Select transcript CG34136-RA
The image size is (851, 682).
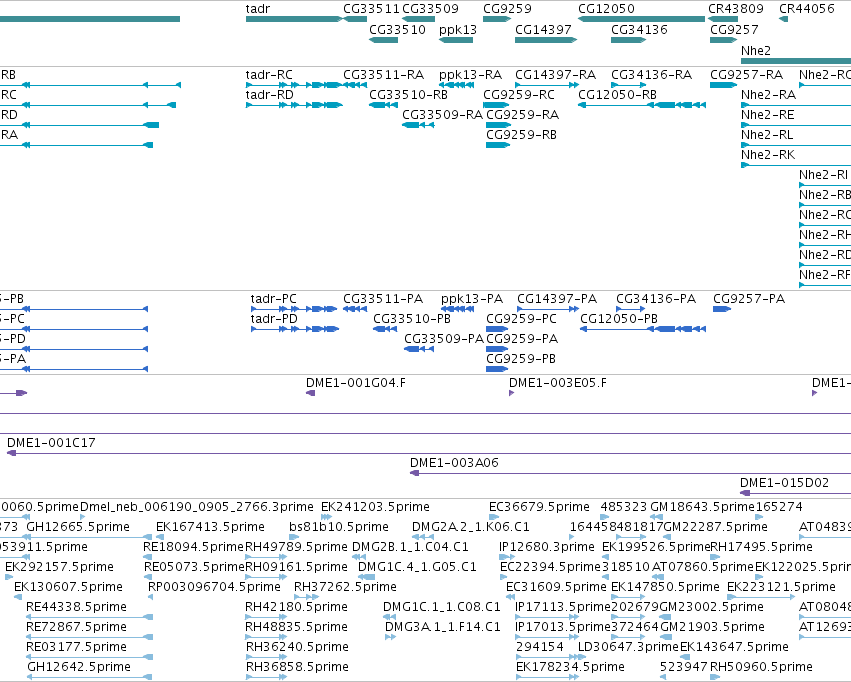tap(628, 85)
